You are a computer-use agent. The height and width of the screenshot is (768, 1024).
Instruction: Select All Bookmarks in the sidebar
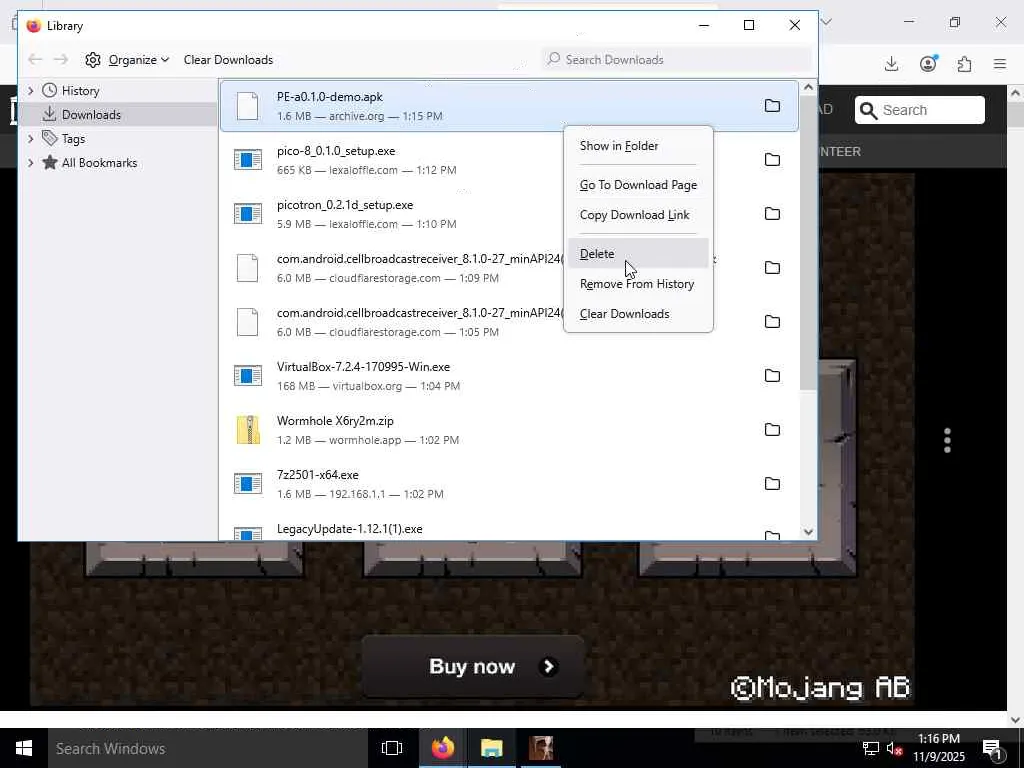click(x=118, y=163)
